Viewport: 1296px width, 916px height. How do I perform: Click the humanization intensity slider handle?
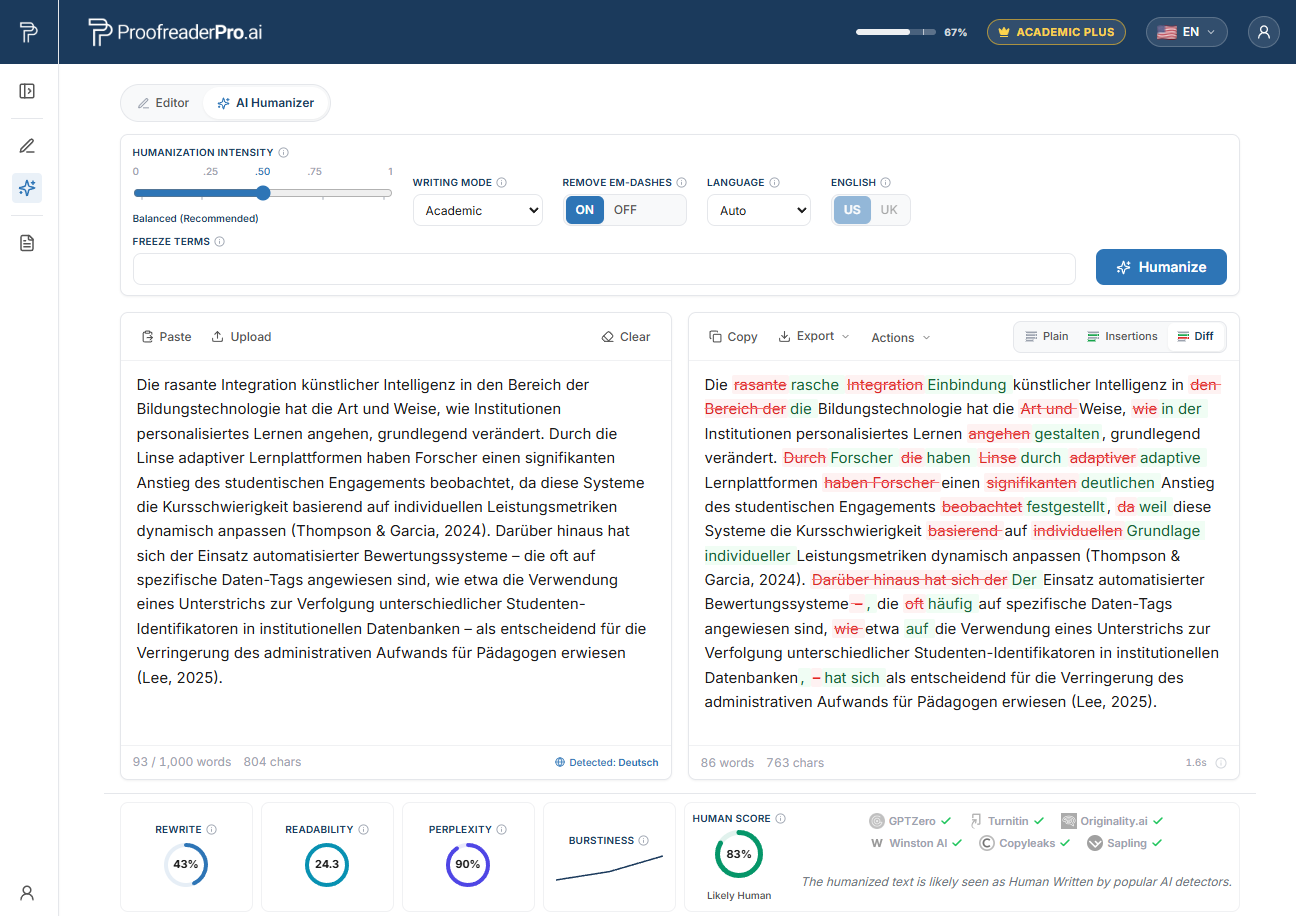[x=263, y=193]
